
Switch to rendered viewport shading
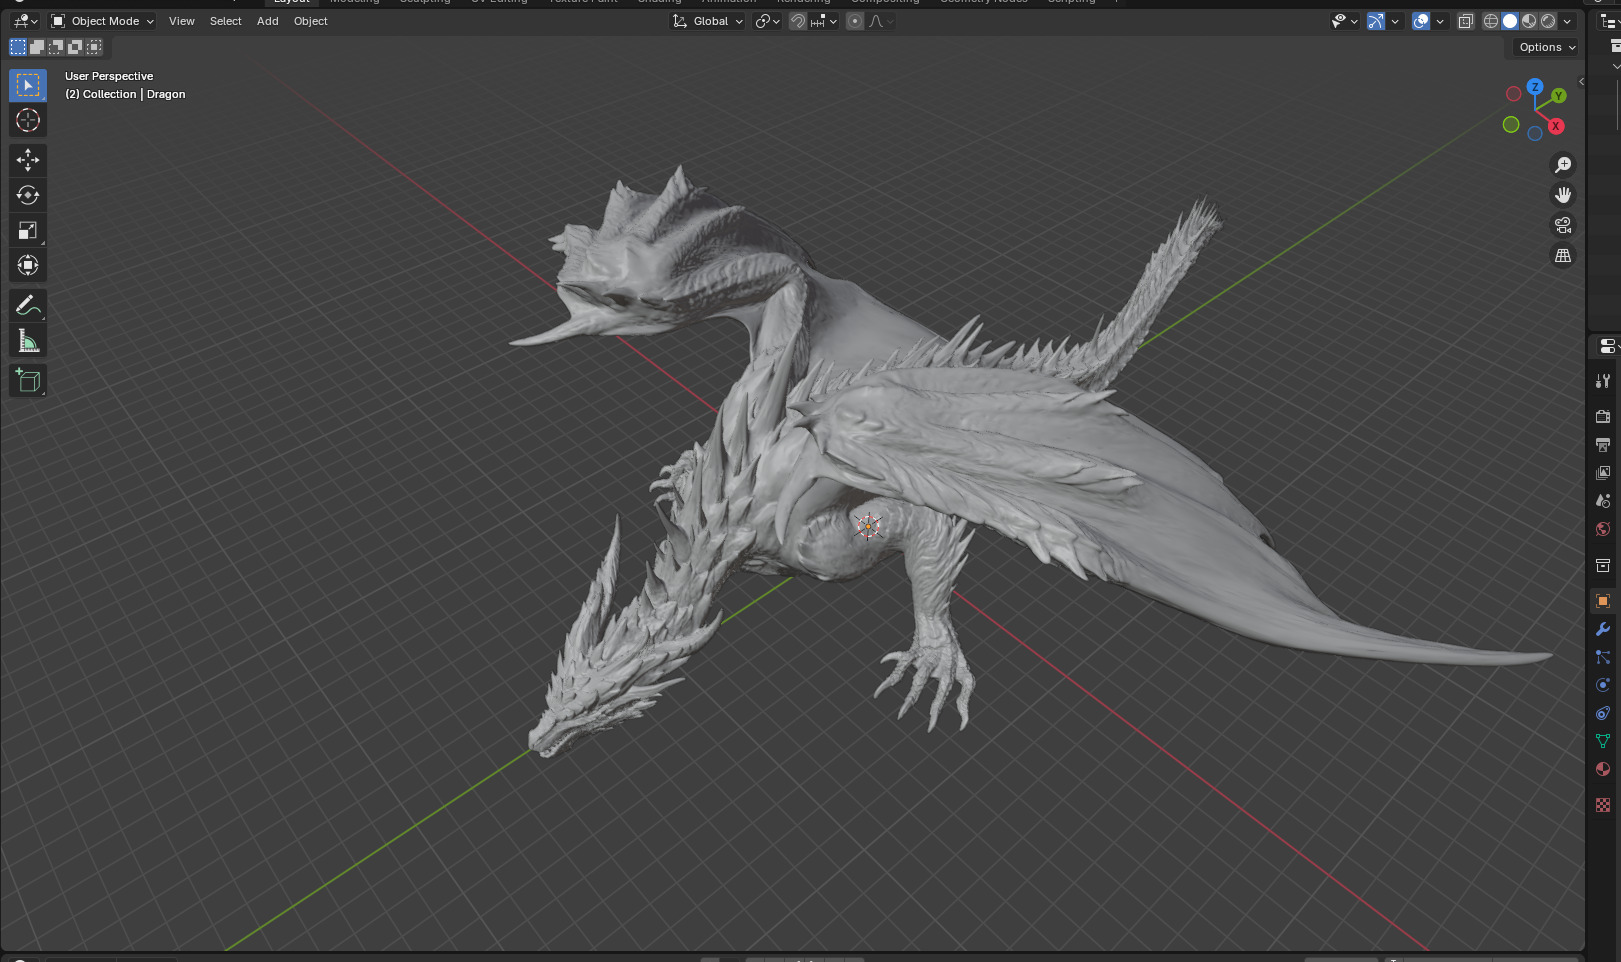tap(1548, 21)
